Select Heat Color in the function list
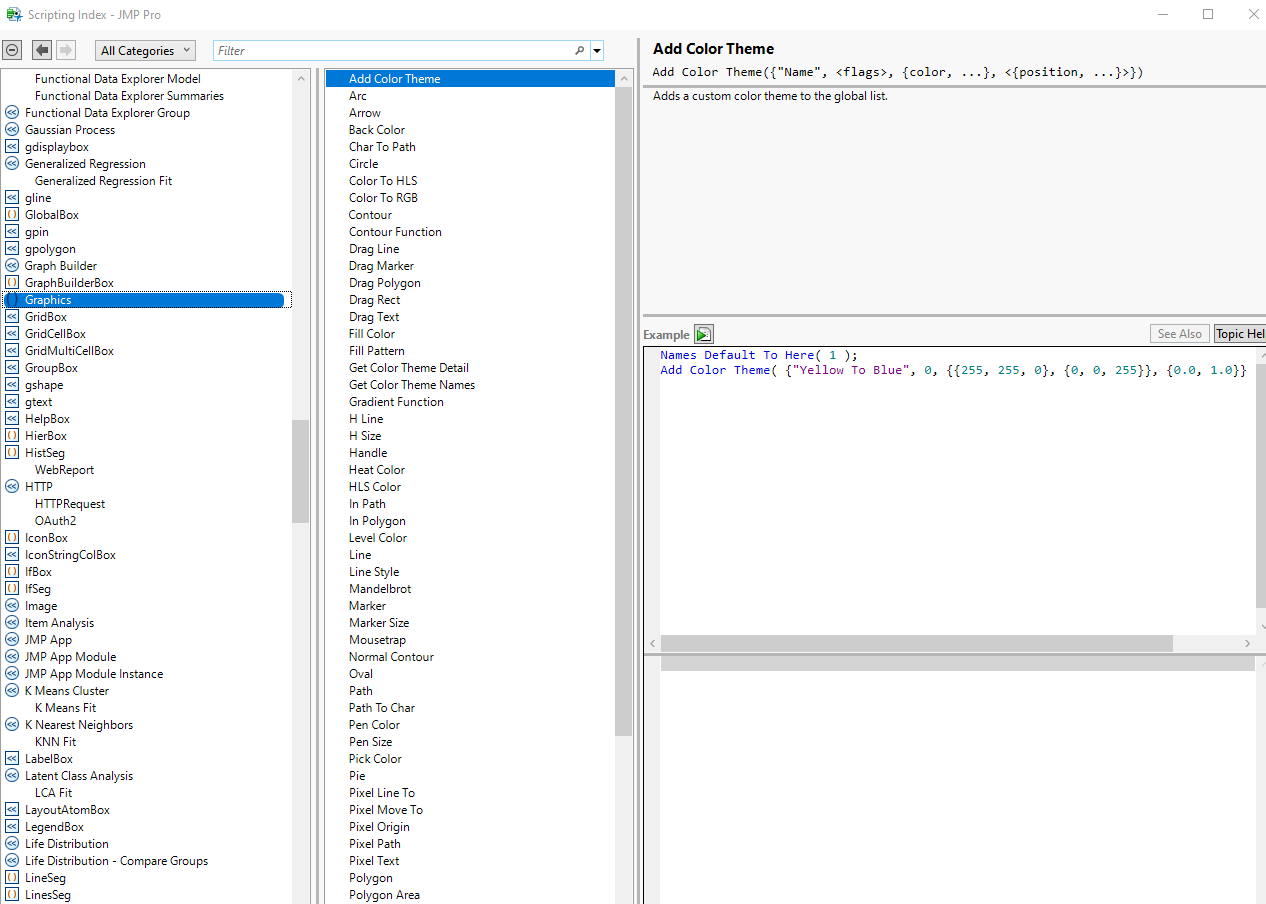1266x904 pixels. (377, 469)
